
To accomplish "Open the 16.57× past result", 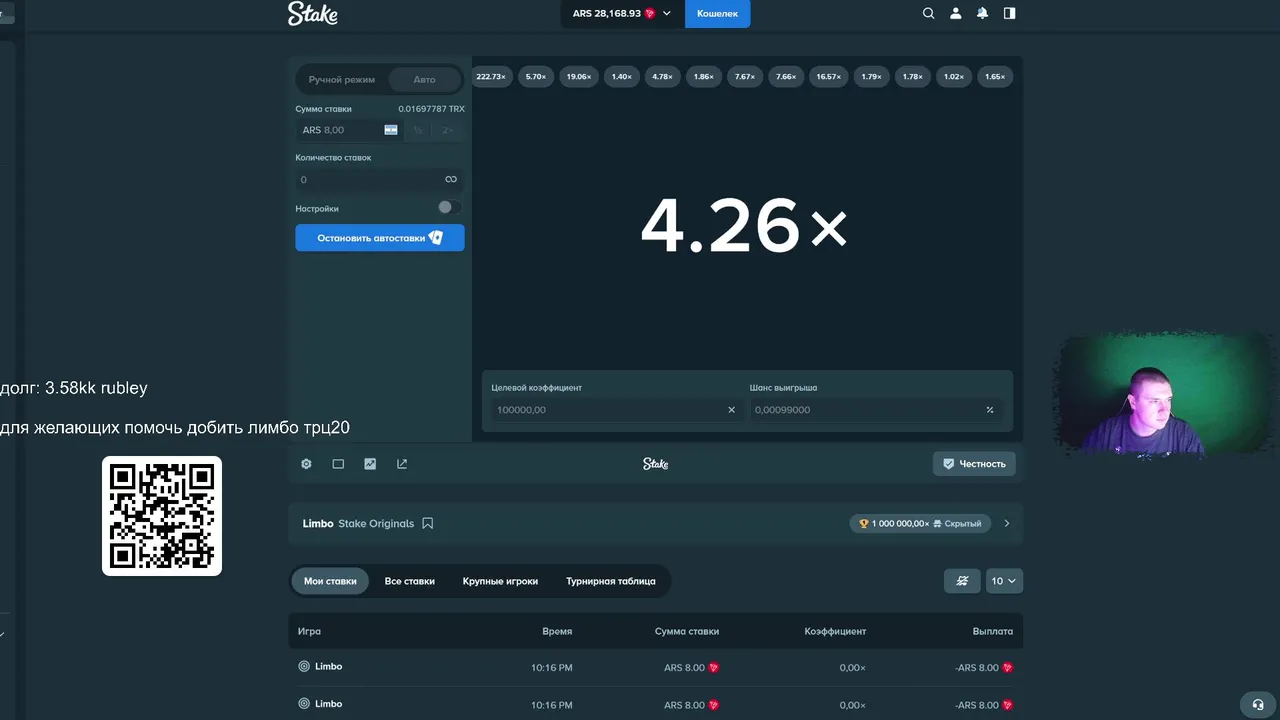I will tap(828, 77).
